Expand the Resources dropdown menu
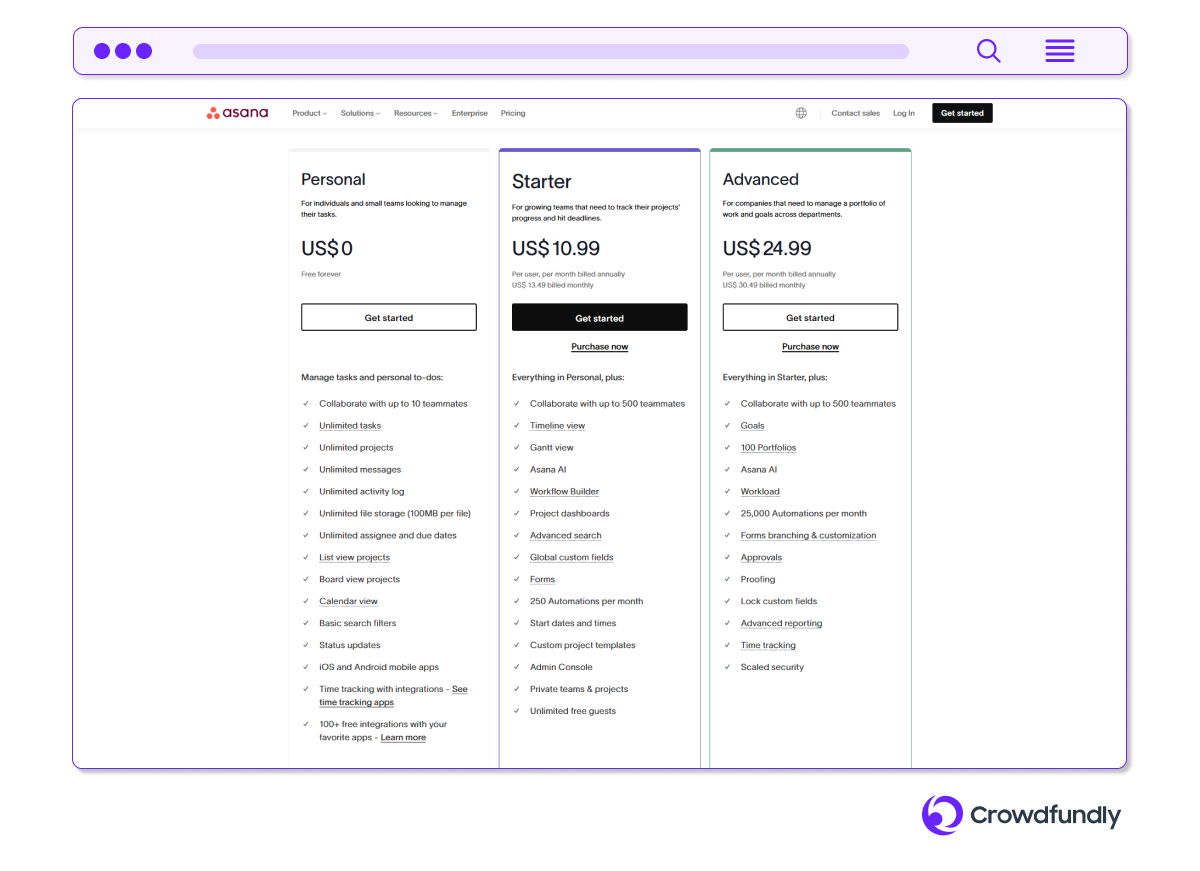The image size is (1200, 871). point(416,113)
